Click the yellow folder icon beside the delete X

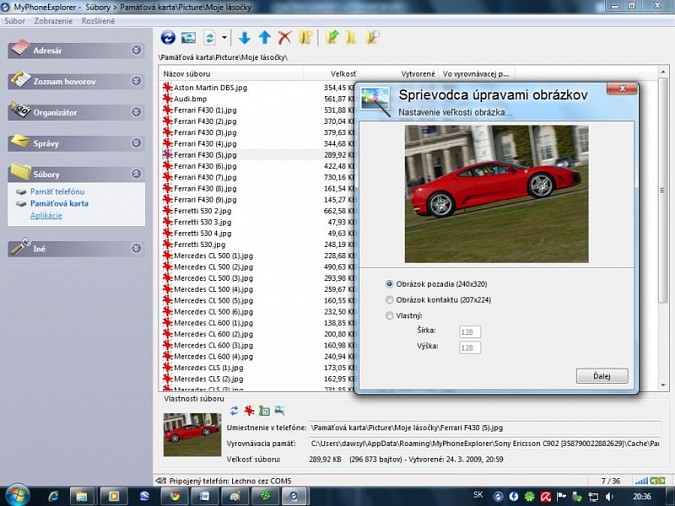coord(305,38)
